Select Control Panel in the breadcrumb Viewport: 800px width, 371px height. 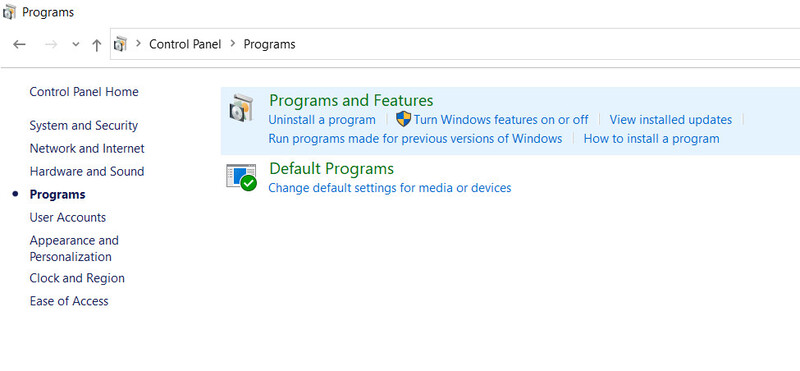point(185,44)
